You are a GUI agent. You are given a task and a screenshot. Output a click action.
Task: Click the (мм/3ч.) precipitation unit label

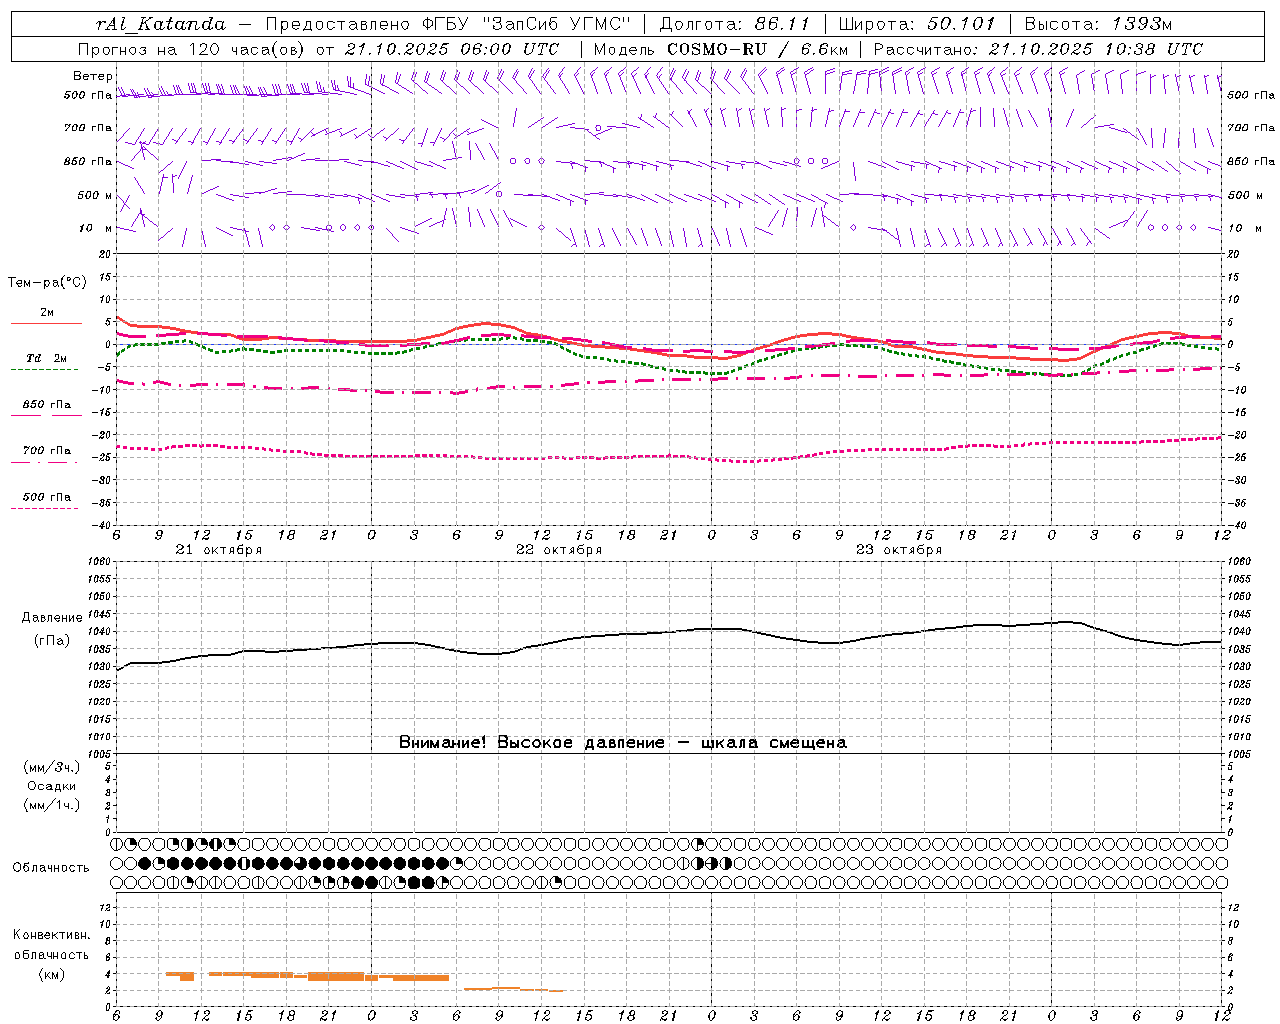[x=52, y=767]
